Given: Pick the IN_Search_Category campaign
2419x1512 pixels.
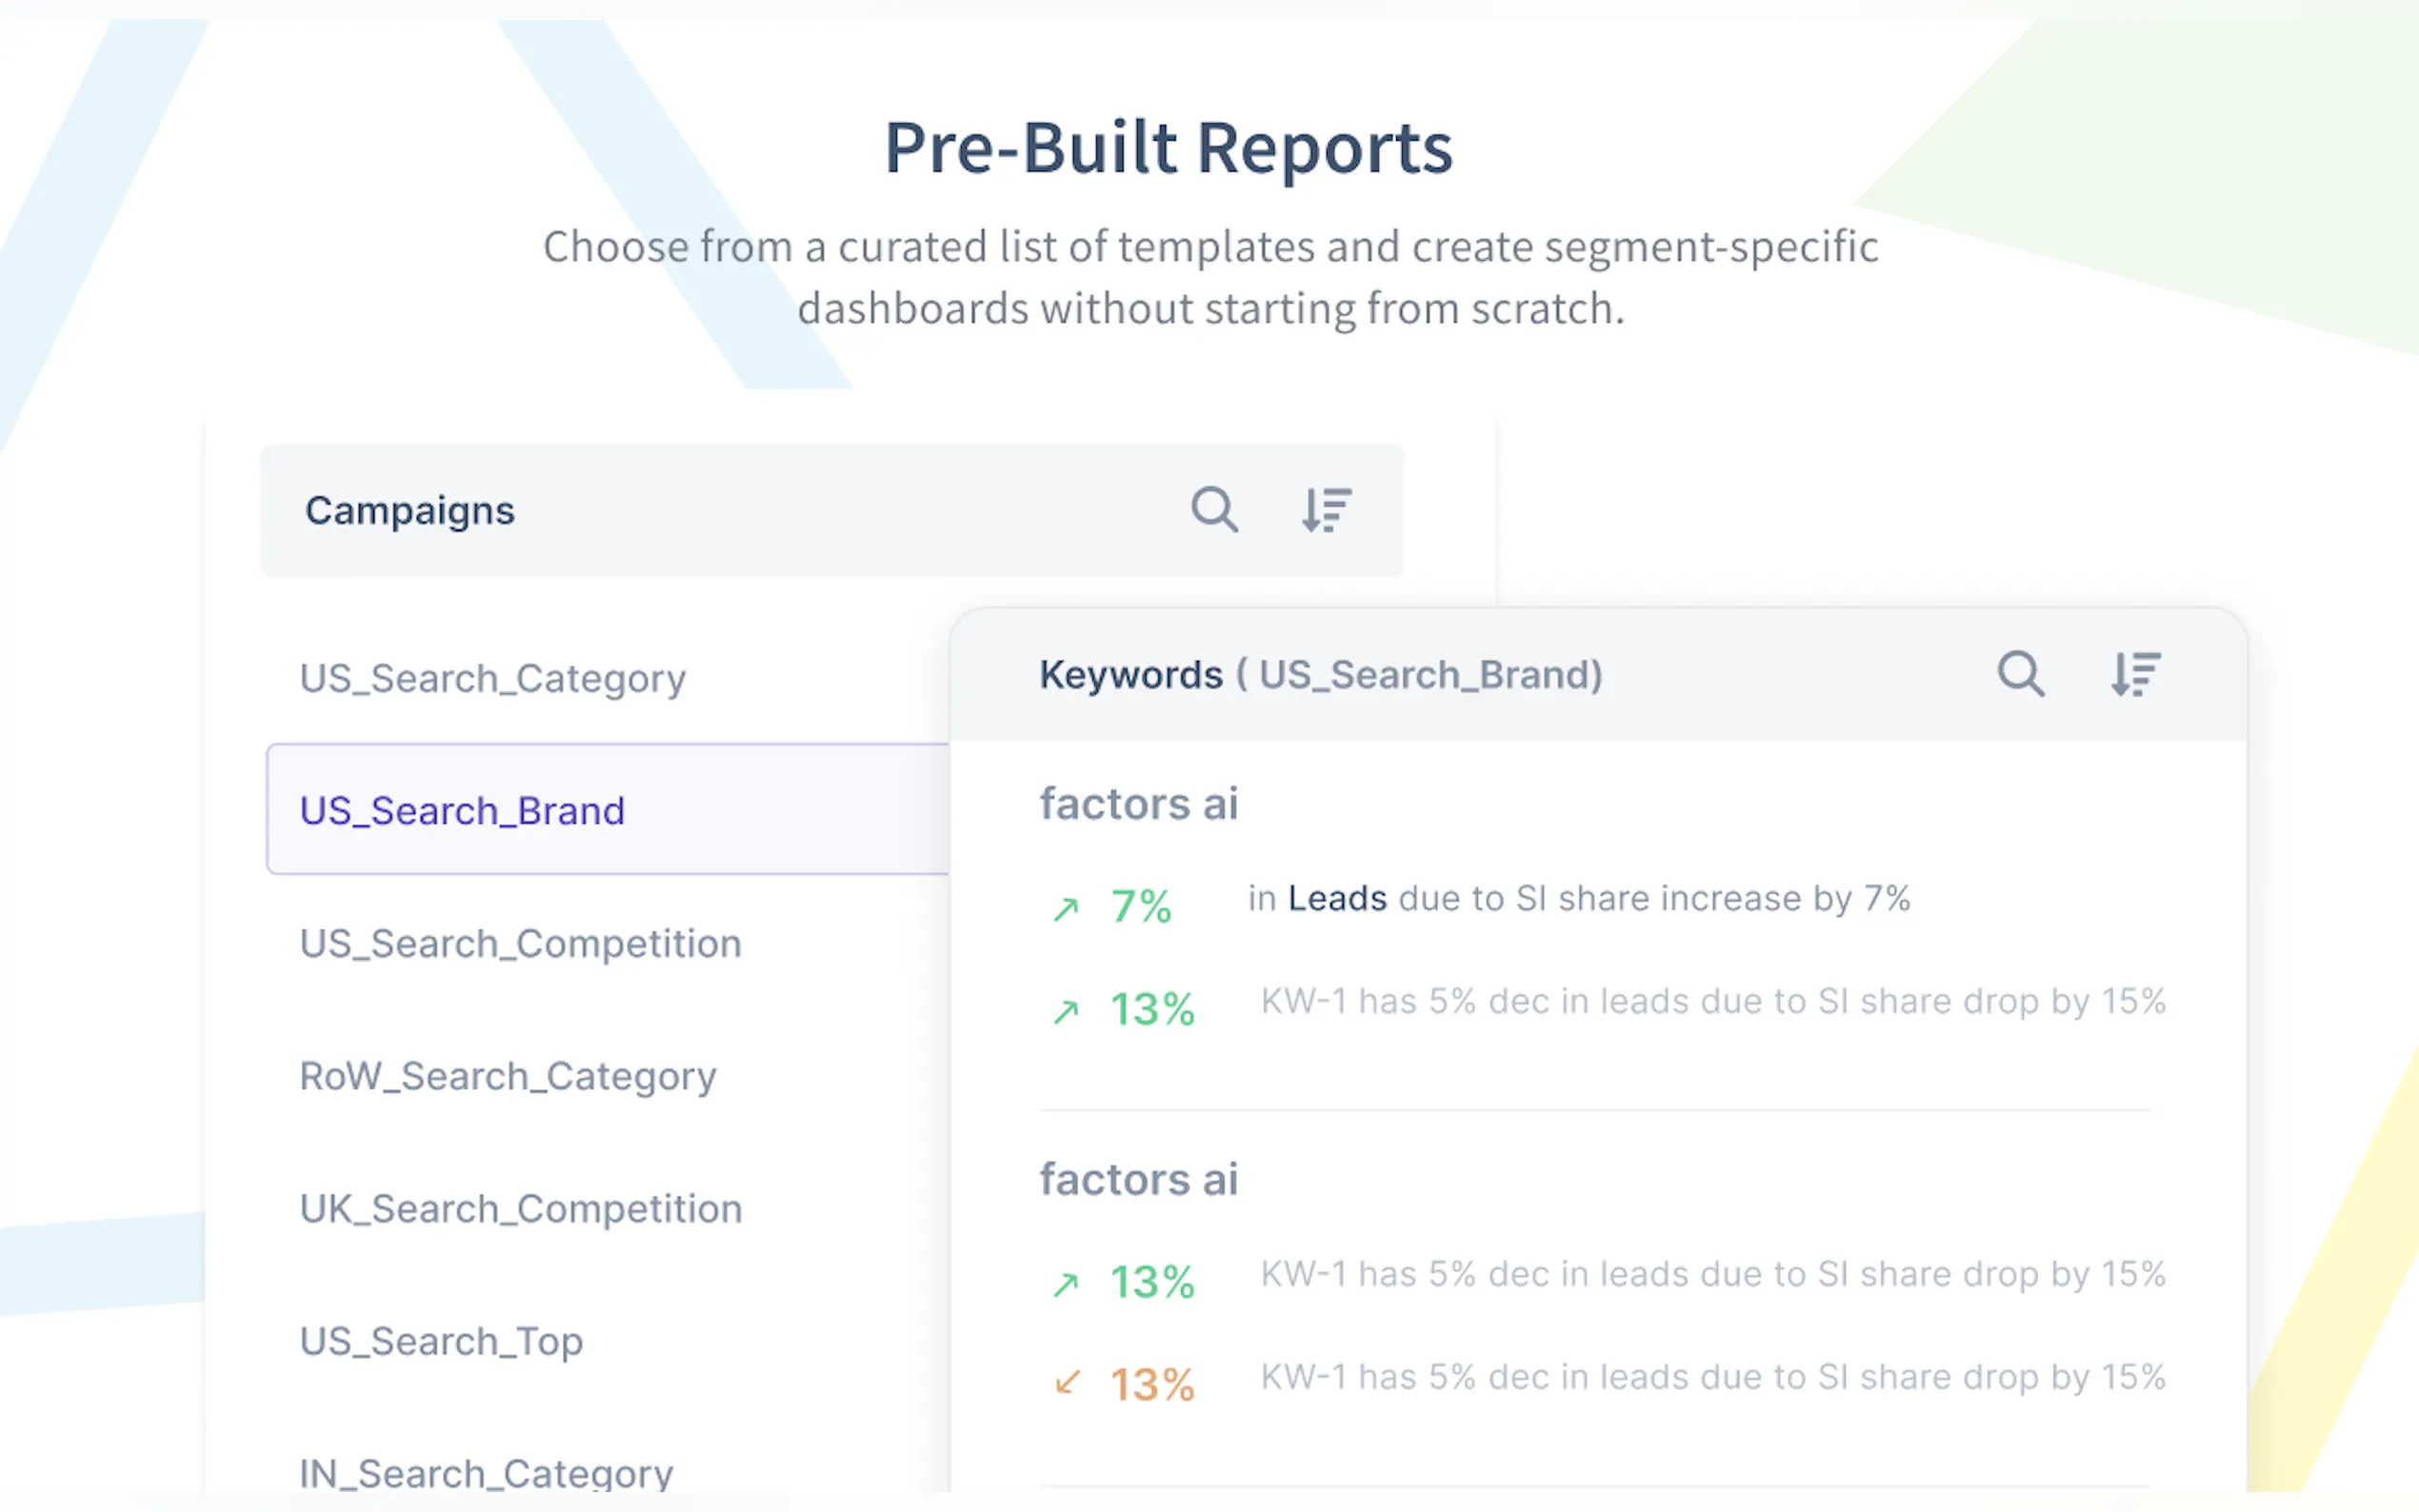Looking at the screenshot, I should (486, 1473).
